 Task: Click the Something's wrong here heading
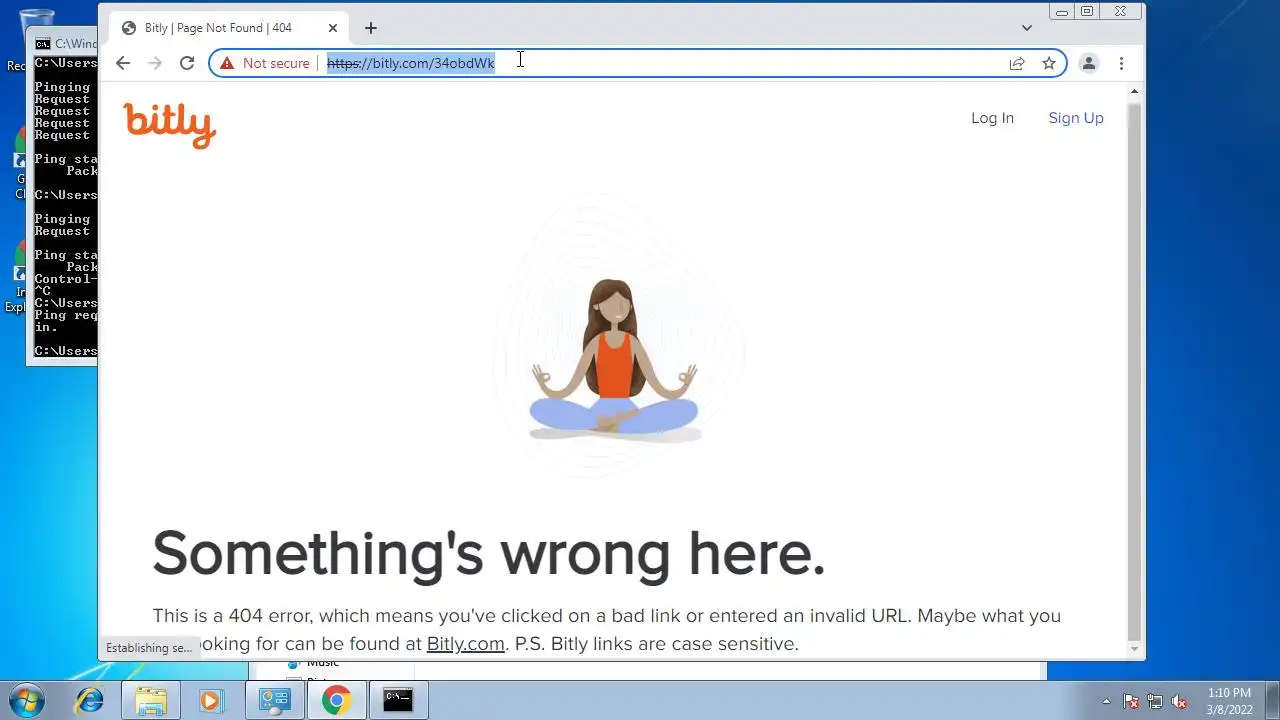pos(489,553)
